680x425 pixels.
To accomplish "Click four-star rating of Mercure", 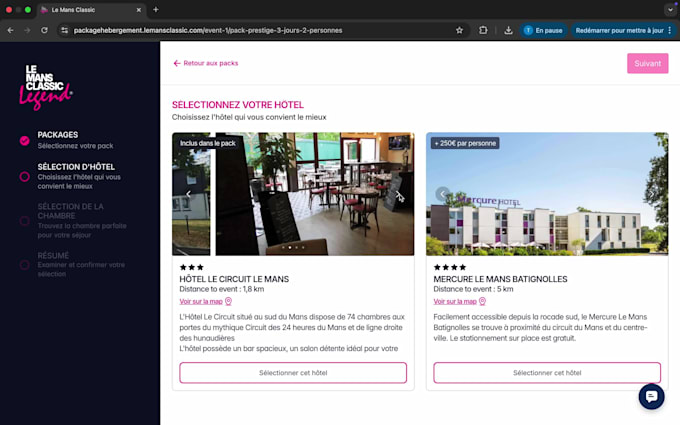I will pyautogui.click(x=450, y=267).
